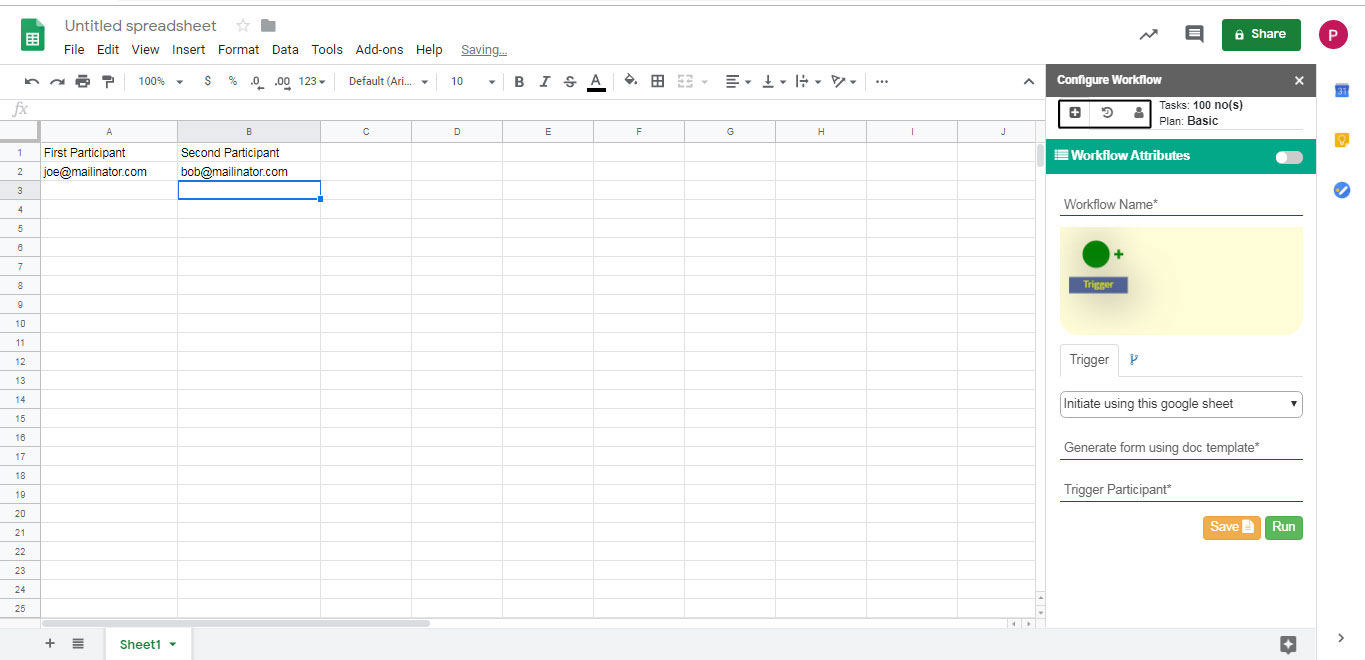Open the activity dashboard trend icon

(1148, 34)
